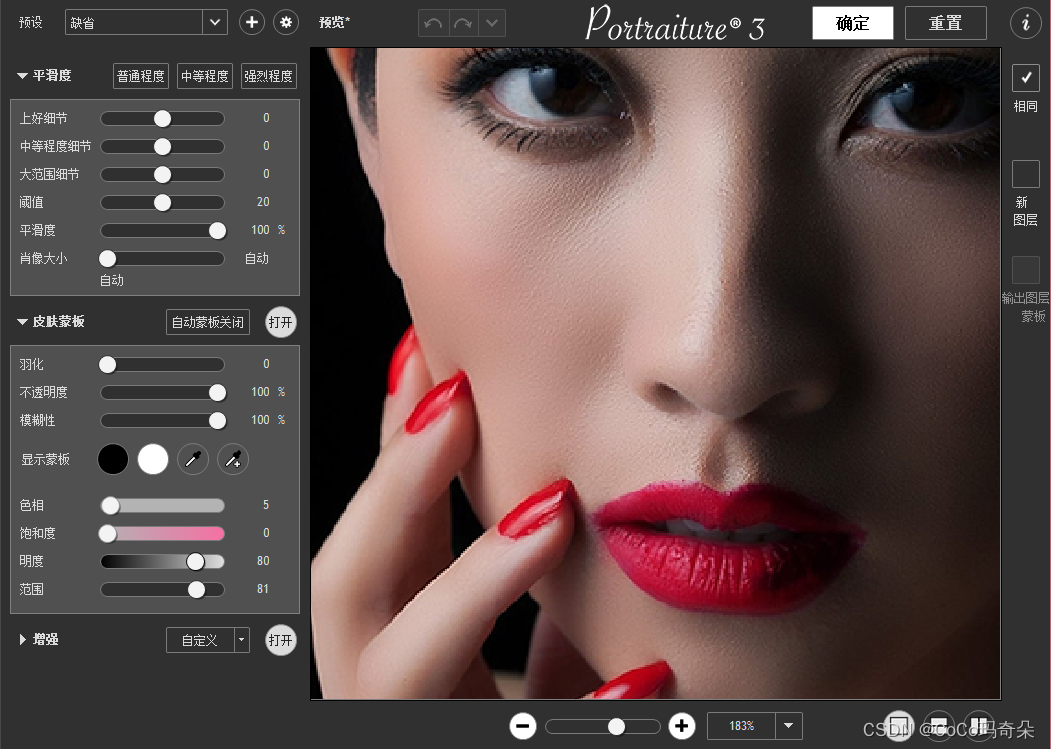Zoom out with the minus icon
The image size is (1051, 749).
tap(523, 726)
